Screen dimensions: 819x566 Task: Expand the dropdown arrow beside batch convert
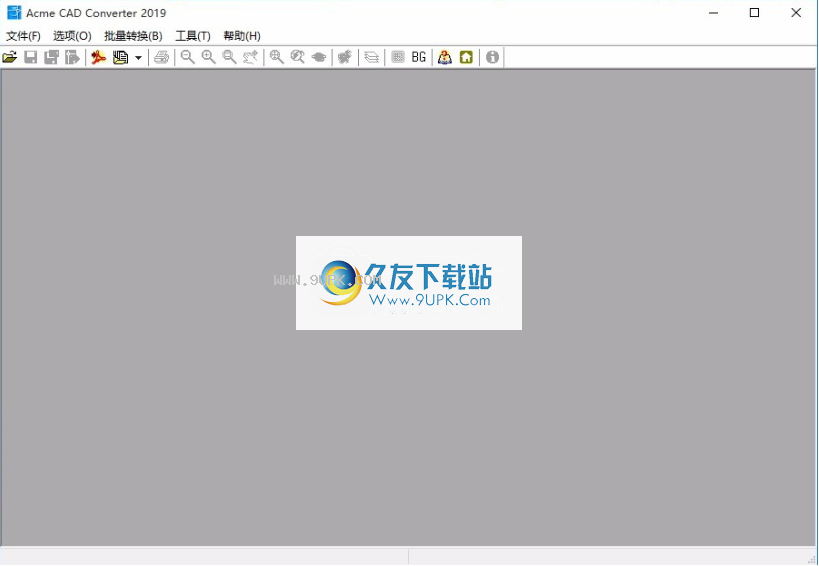(x=138, y=57)
